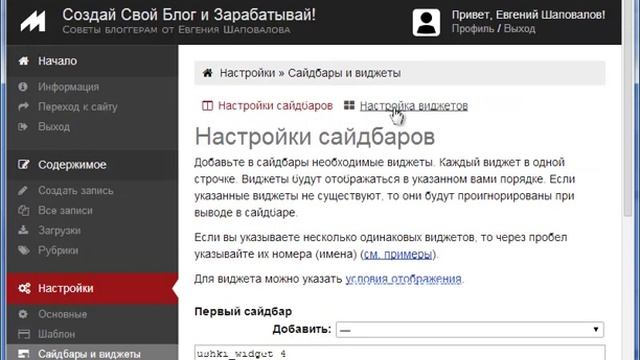Click the pencil icon beside Создать запись
640x360 pixels.
[x=23, y=190]
